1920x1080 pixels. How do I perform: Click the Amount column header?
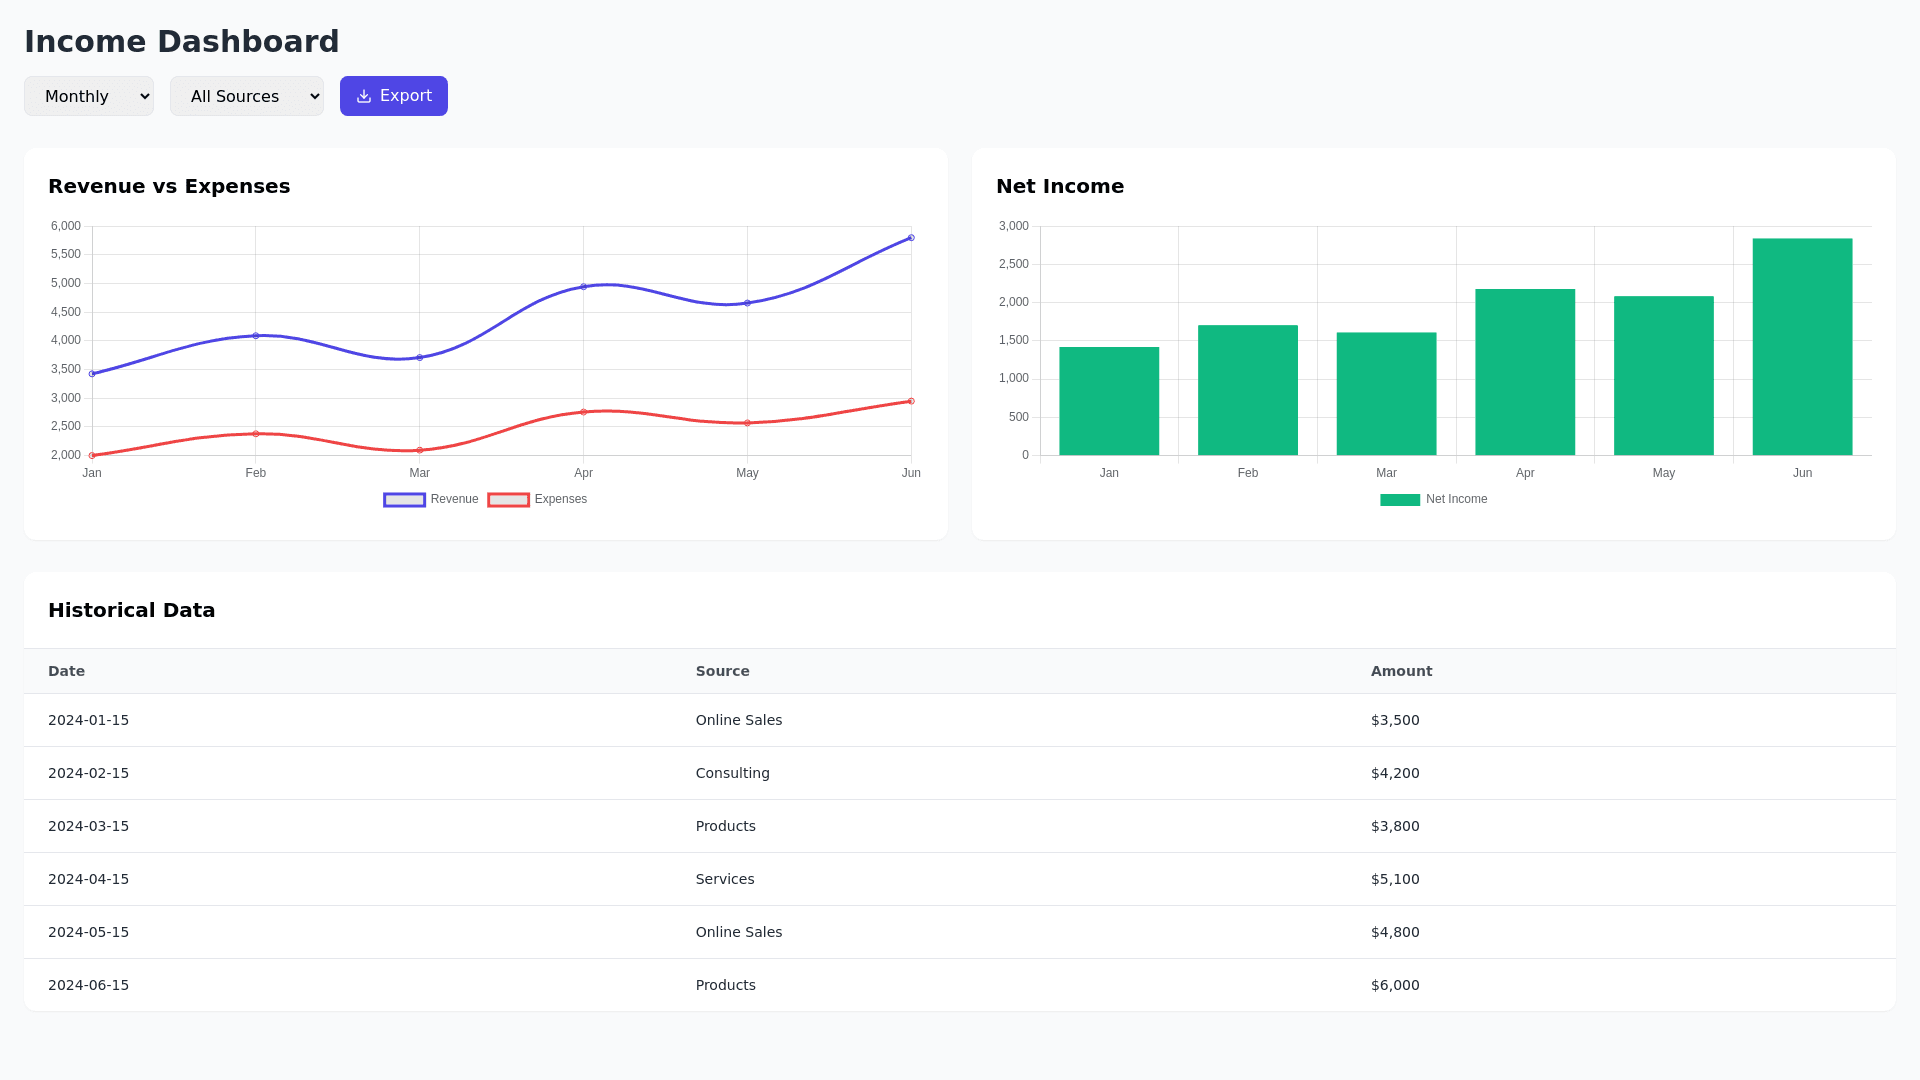tap(1401, 671)
